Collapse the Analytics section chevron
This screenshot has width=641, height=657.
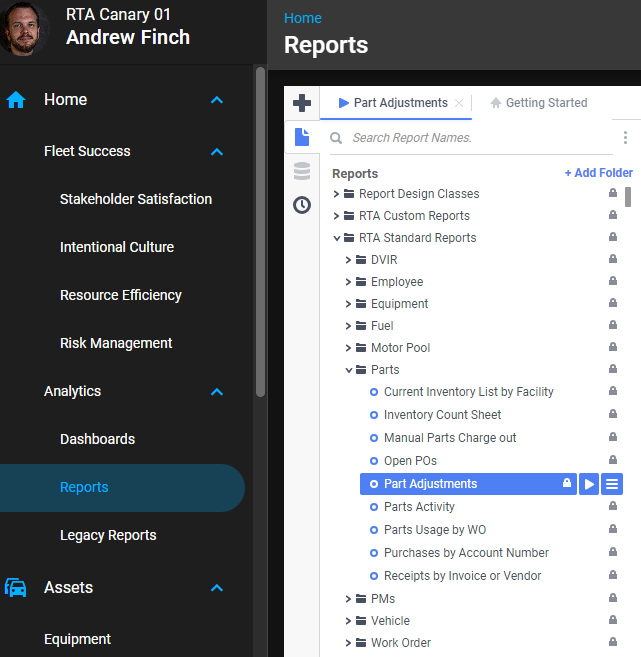[x=217, y=392]
